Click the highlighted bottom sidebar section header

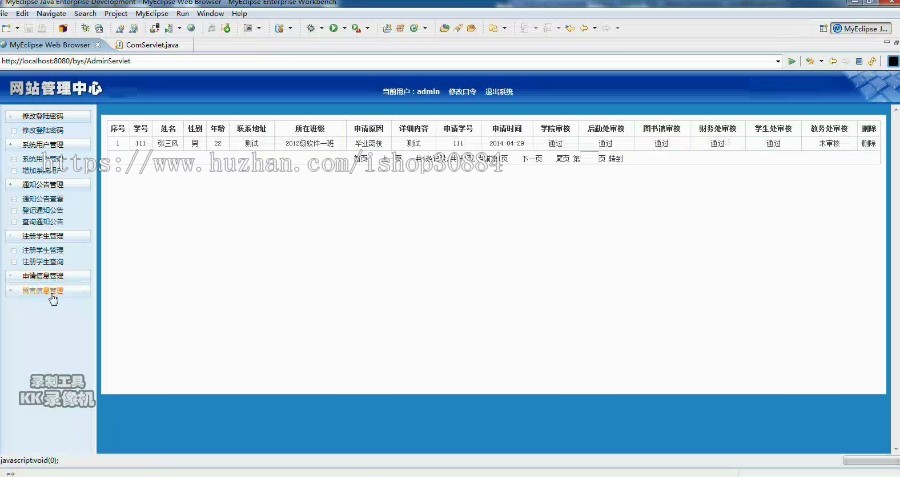tap(48, 291)
